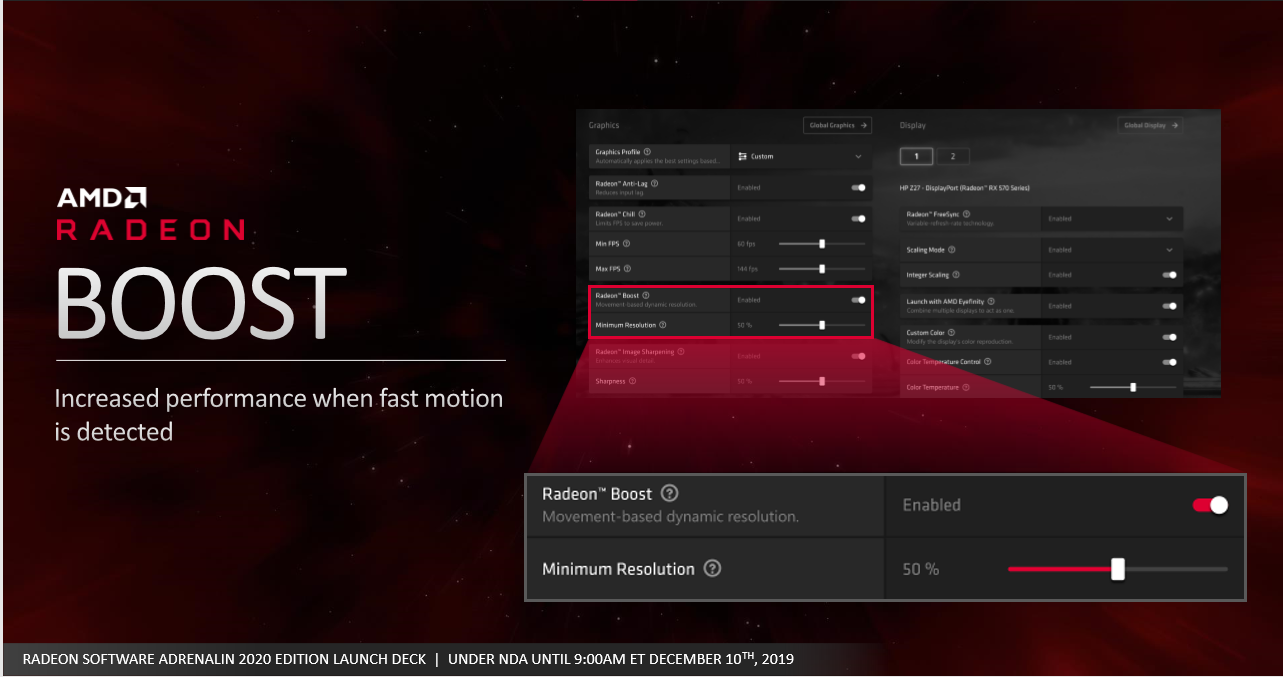Click Color Temperature Control help icon
This screenshot has height=677, width=1283.
[x=988, y=361]
